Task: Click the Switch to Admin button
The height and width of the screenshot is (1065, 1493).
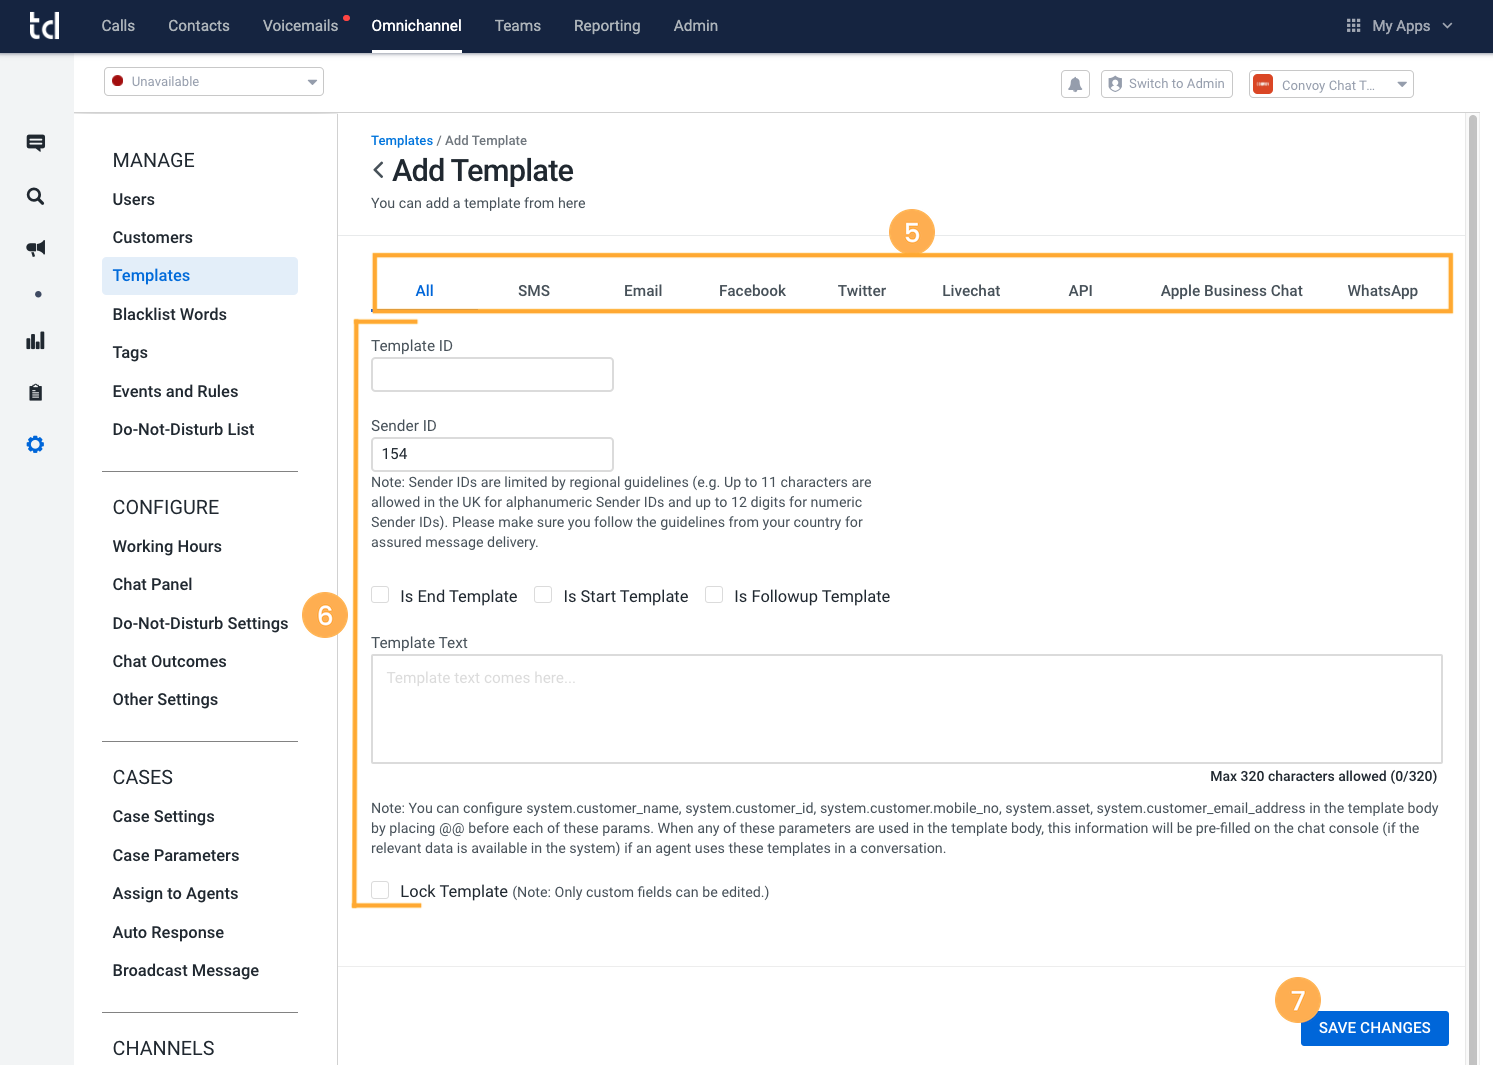Action: 1167,84
